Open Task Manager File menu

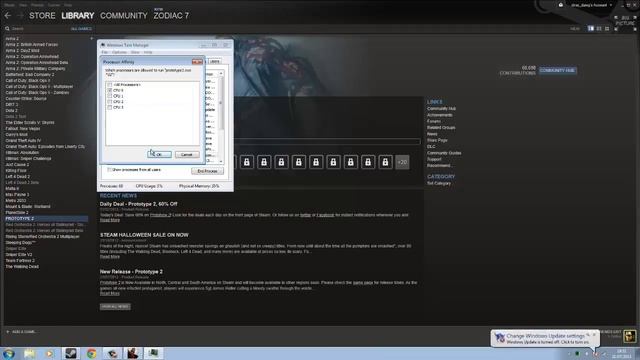click(104, 52)
